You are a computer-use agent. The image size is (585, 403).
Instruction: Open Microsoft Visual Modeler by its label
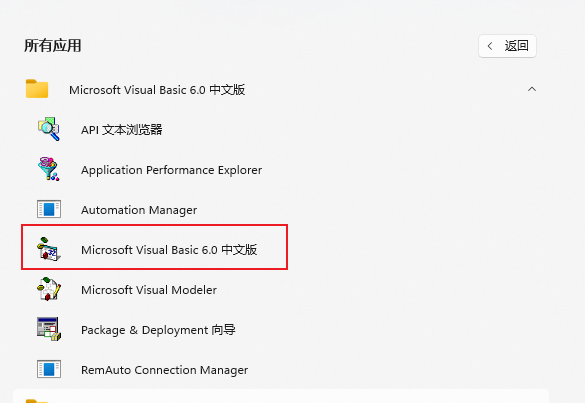[149, 290]
